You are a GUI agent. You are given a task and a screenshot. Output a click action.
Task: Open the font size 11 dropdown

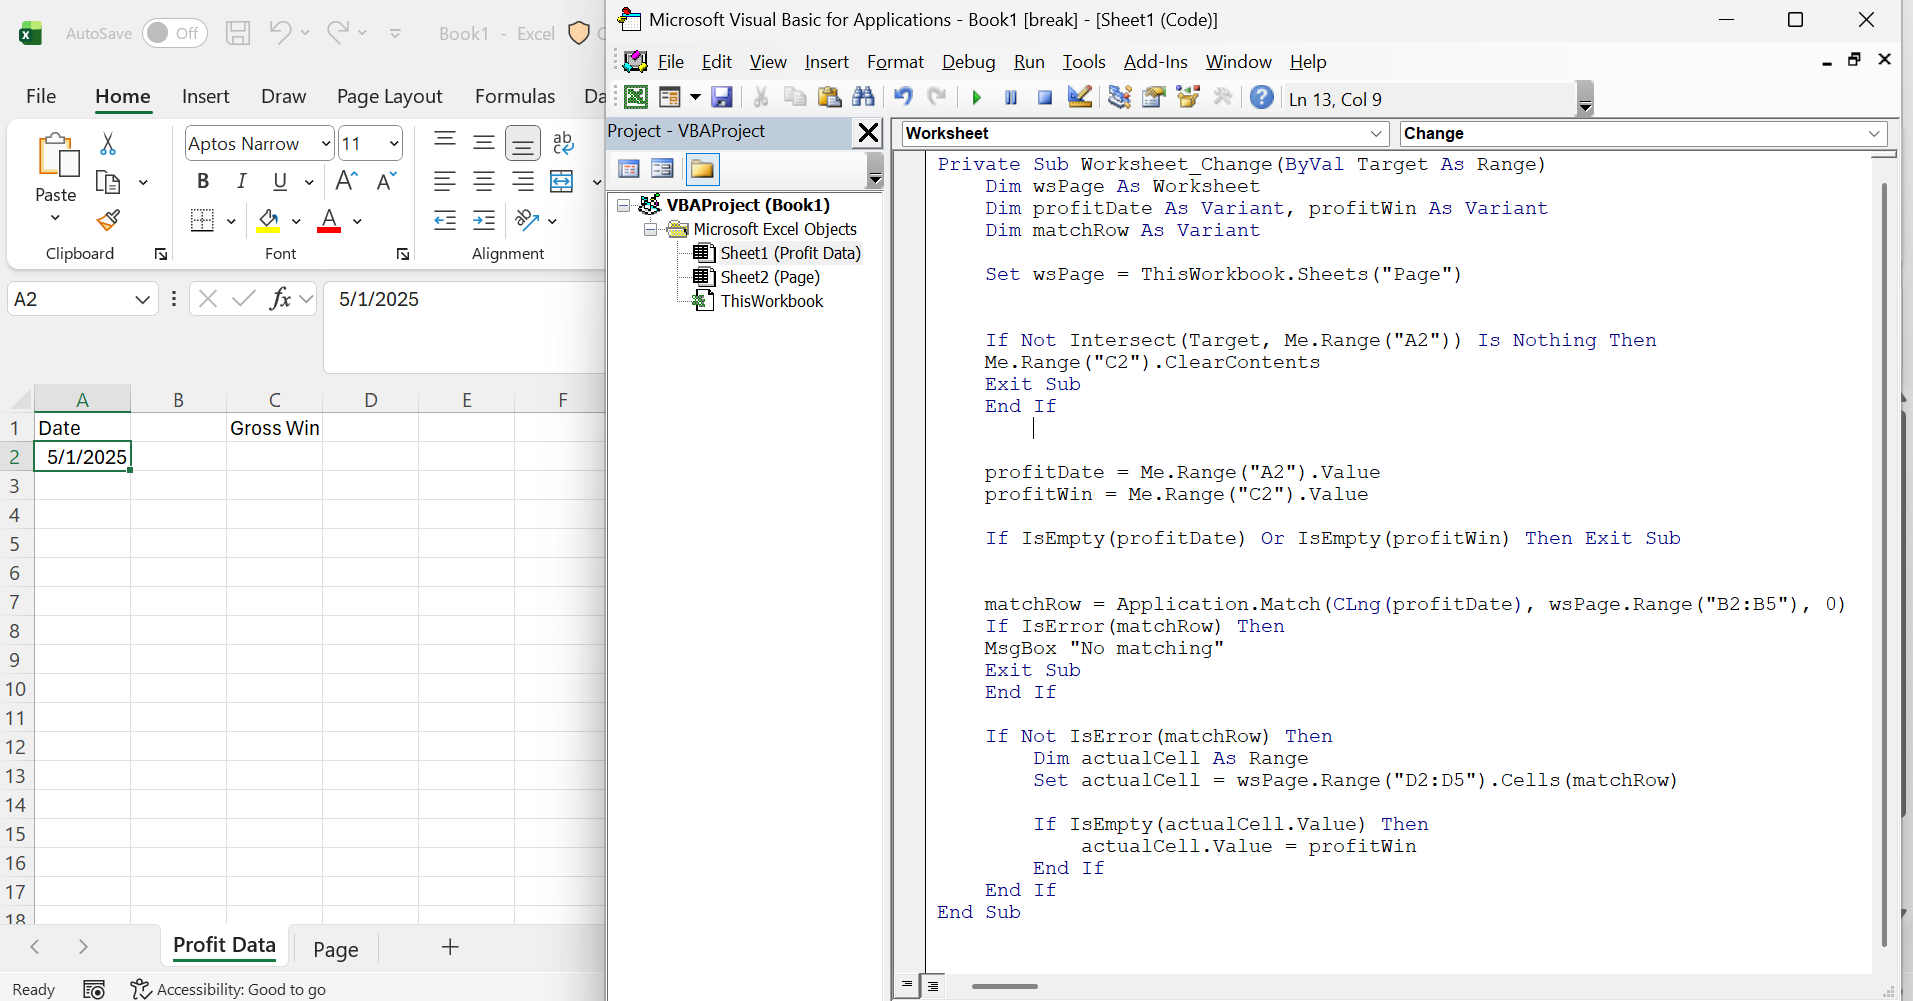pos(394,144)
